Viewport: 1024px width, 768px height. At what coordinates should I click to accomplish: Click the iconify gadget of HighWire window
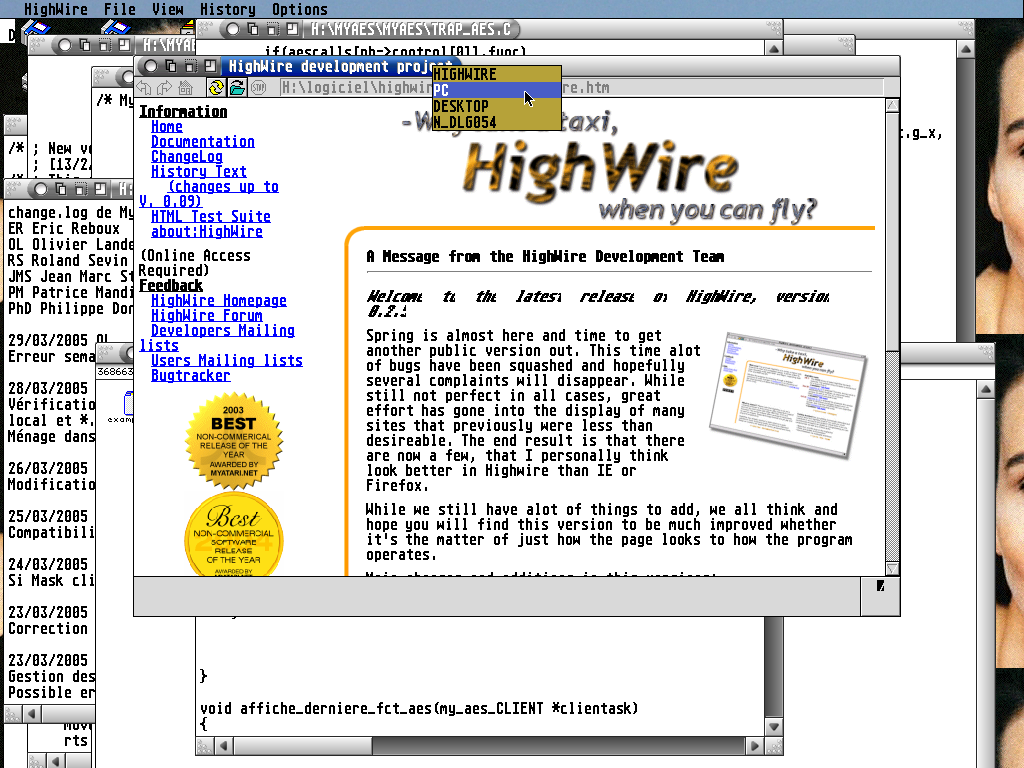[x=190, y=66]
